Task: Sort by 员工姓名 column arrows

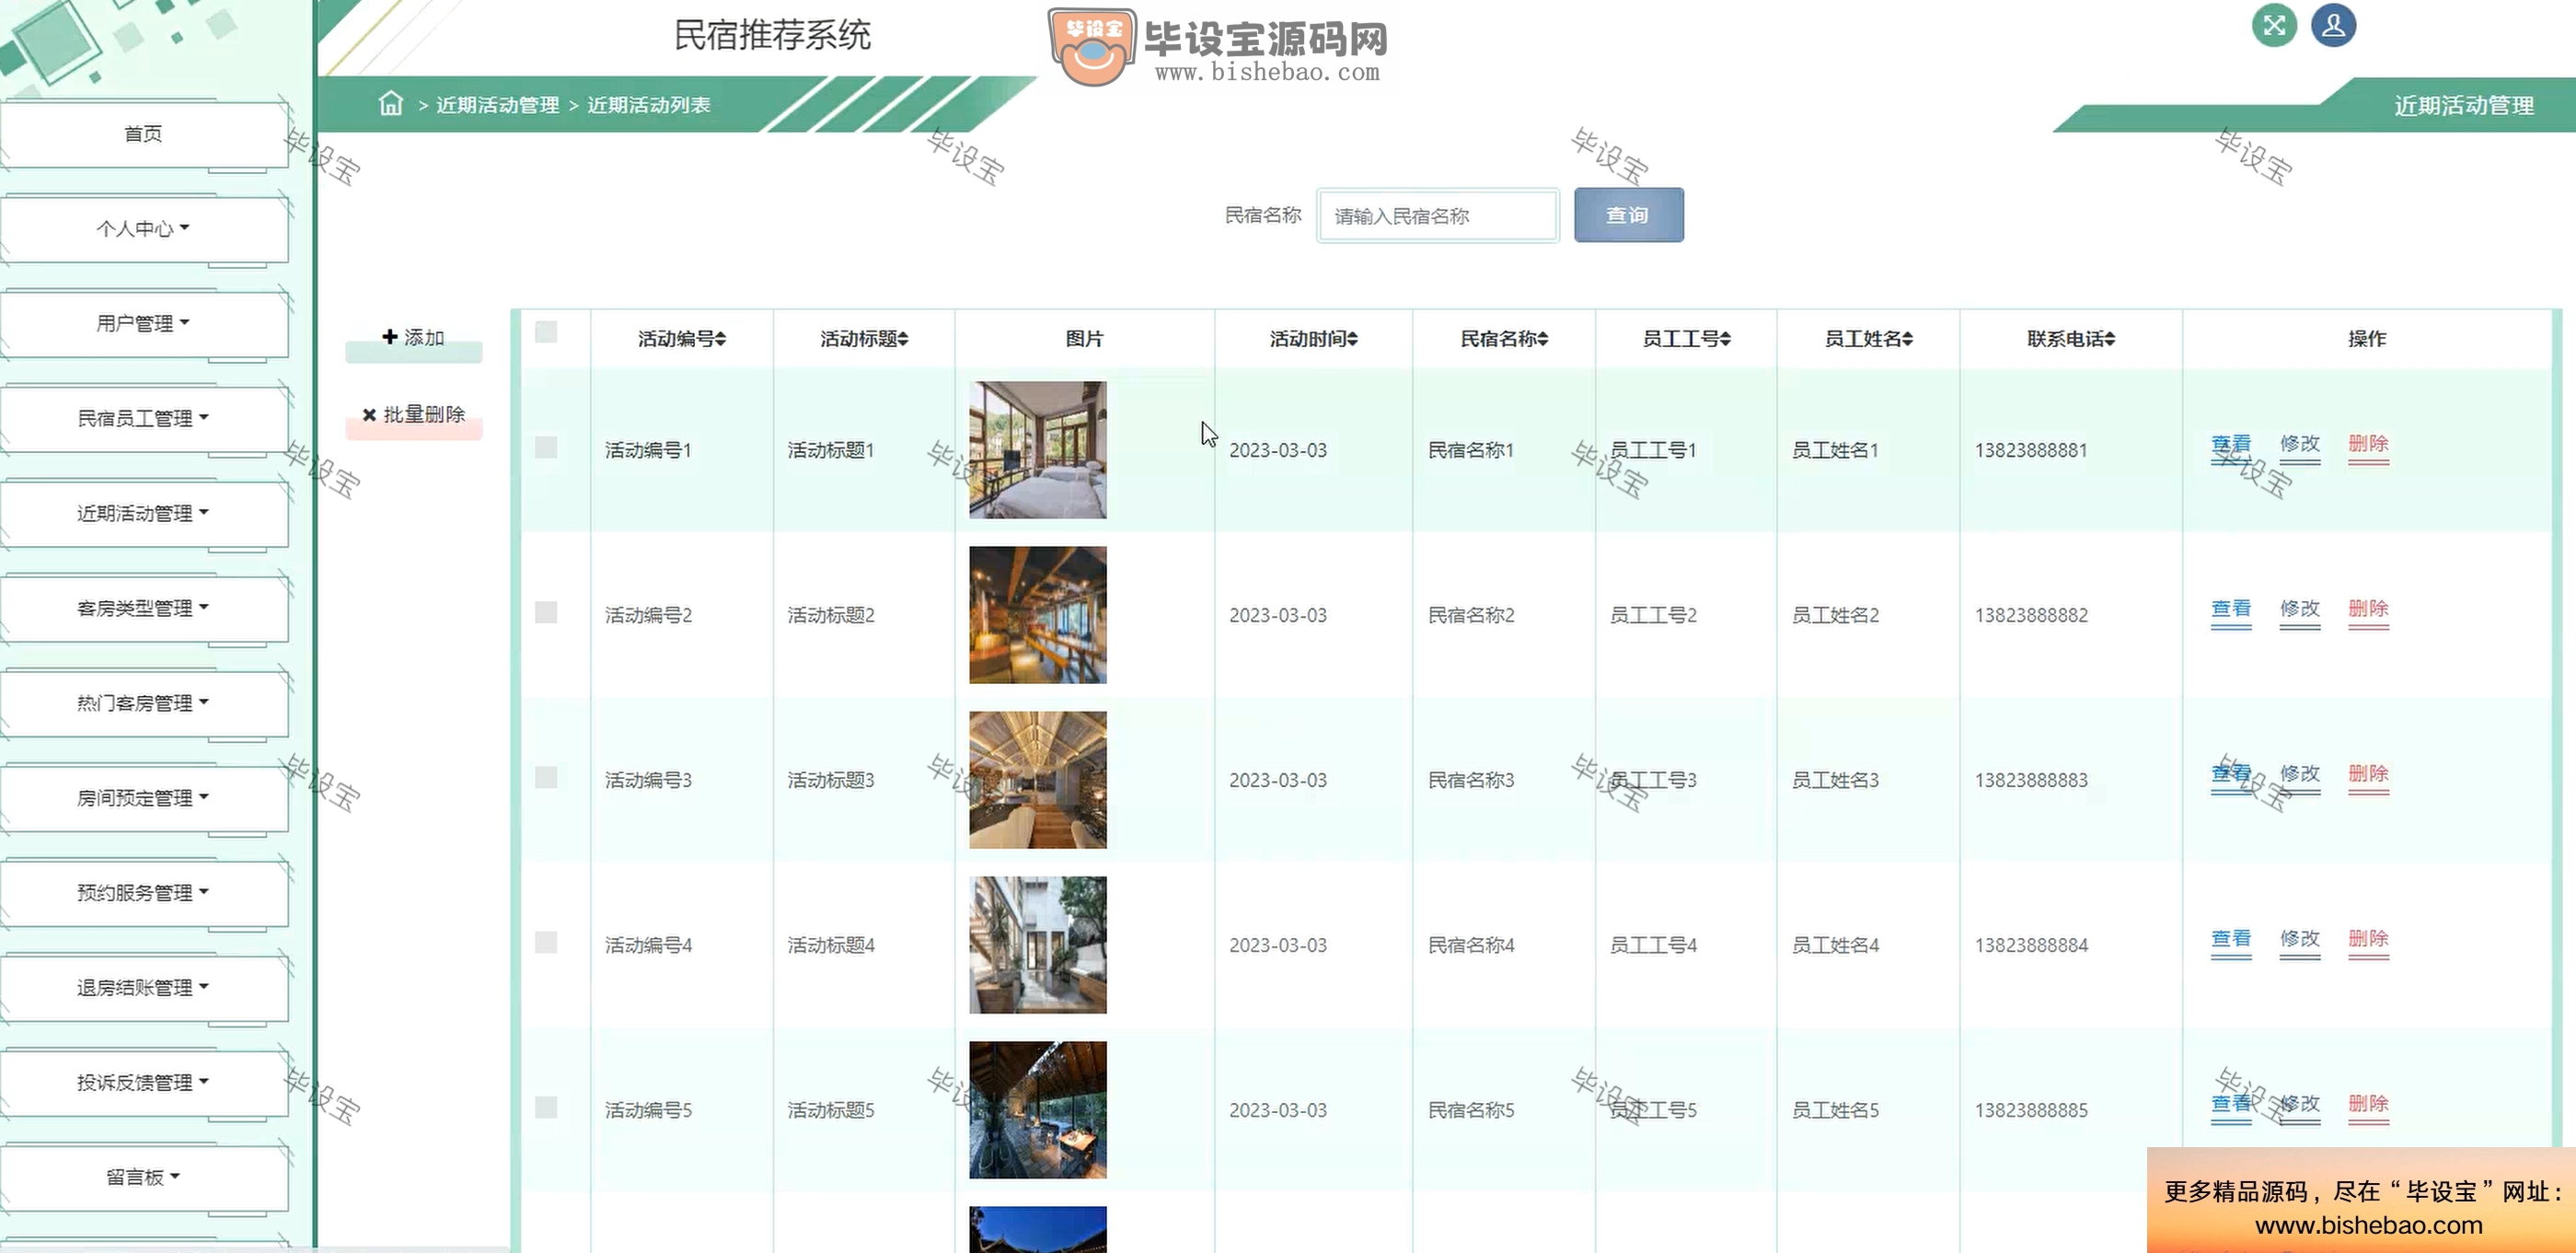Action: tap(1907, 339)
